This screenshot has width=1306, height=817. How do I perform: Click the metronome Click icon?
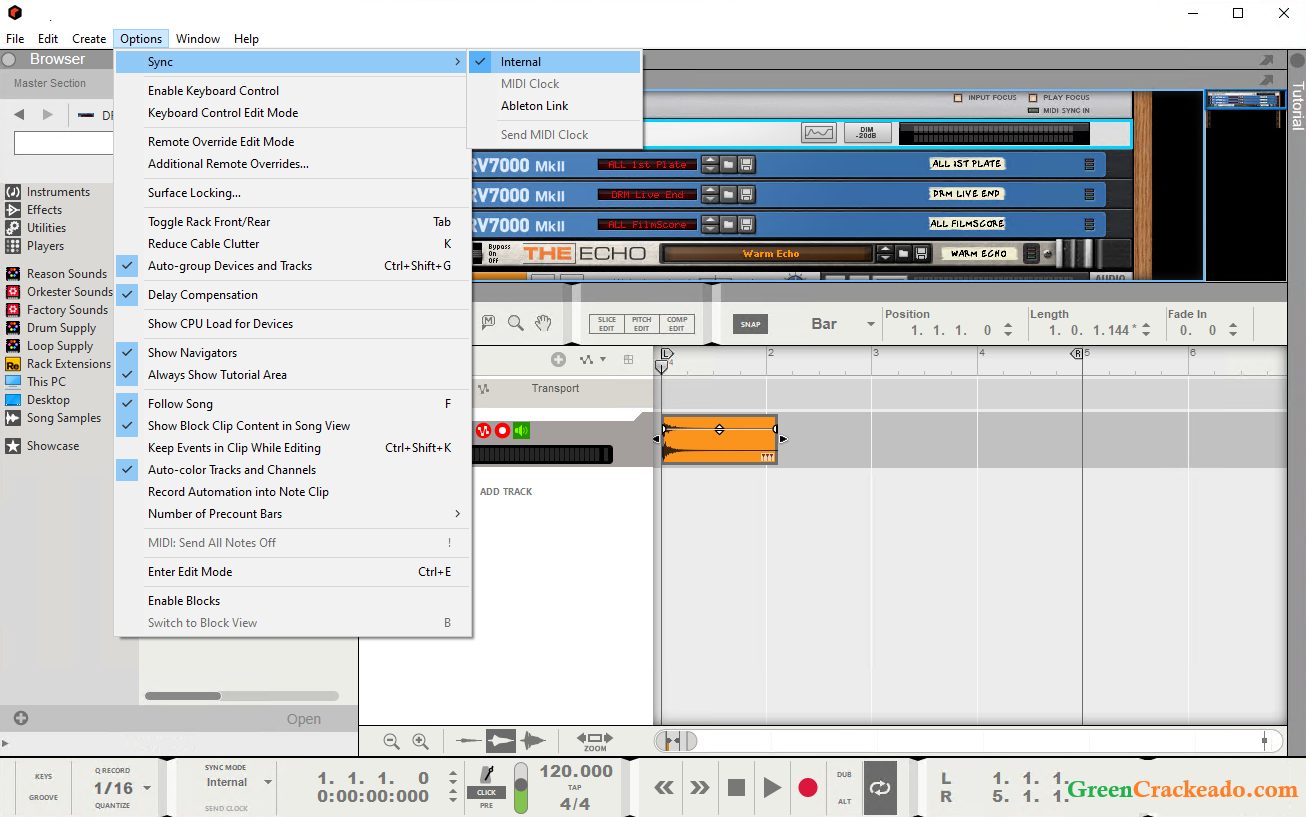[x=486, y=776]
